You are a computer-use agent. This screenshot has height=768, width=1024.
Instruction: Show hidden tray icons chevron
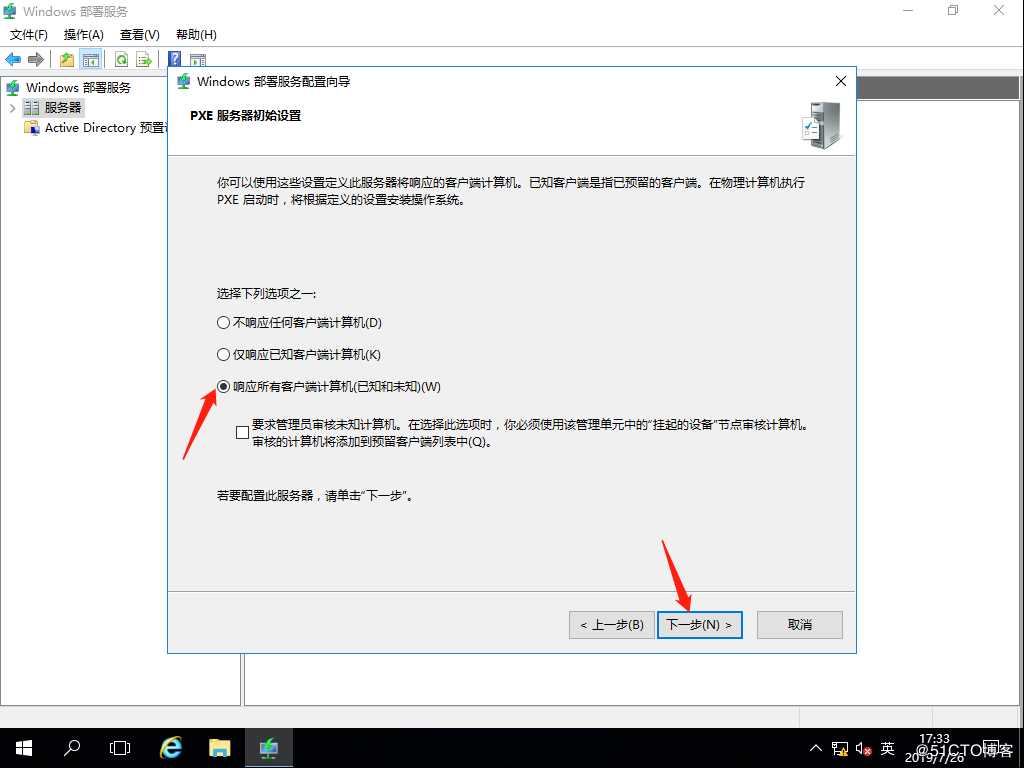pos(816,748)
